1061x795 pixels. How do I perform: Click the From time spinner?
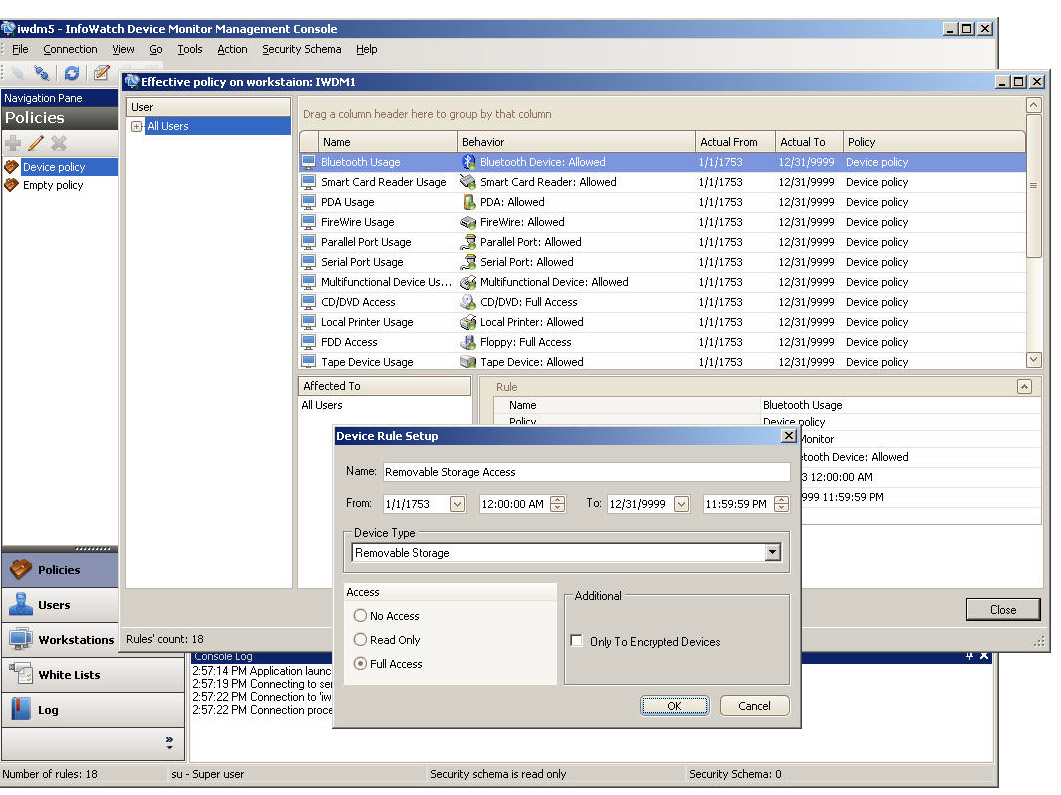(558, 503)
